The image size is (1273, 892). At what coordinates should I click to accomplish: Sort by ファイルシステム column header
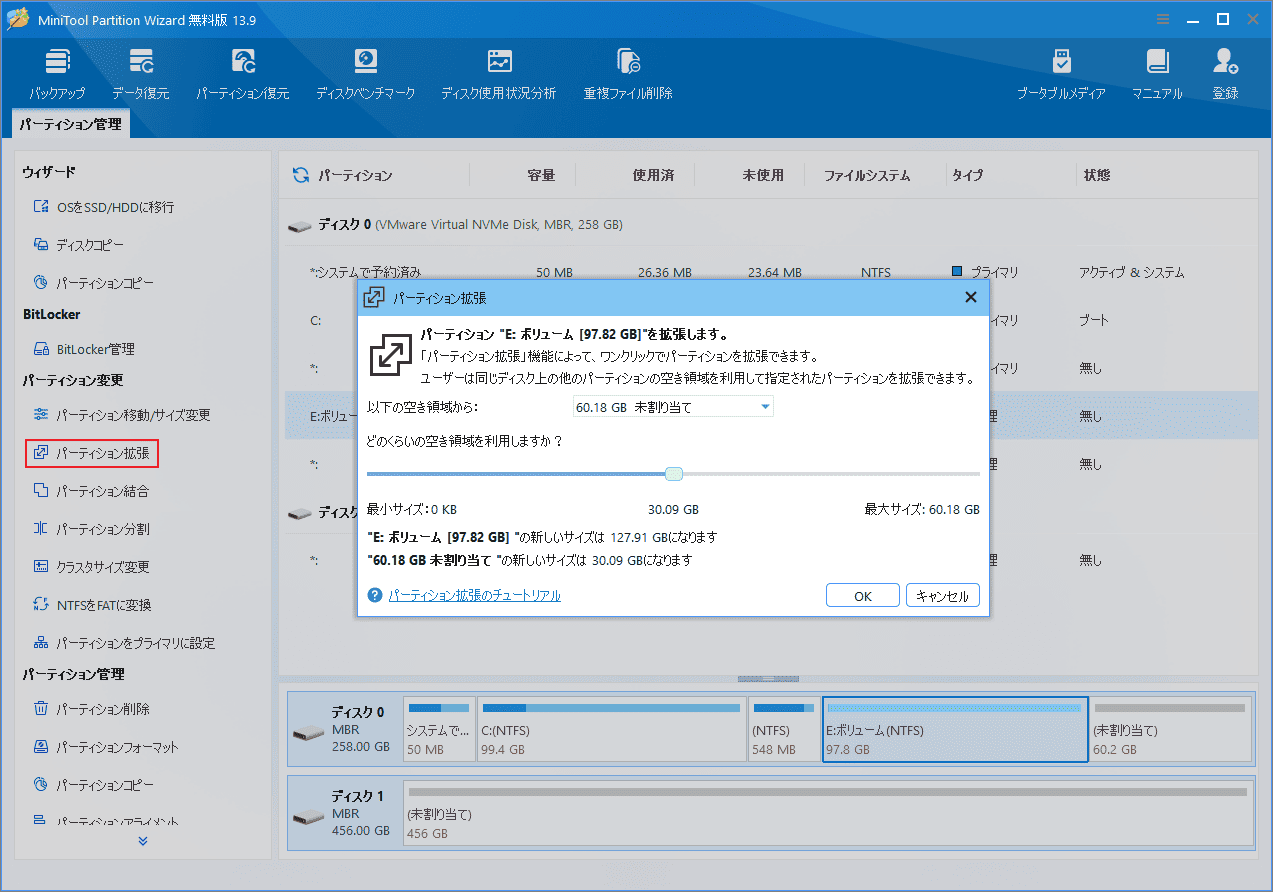(867, 175)
